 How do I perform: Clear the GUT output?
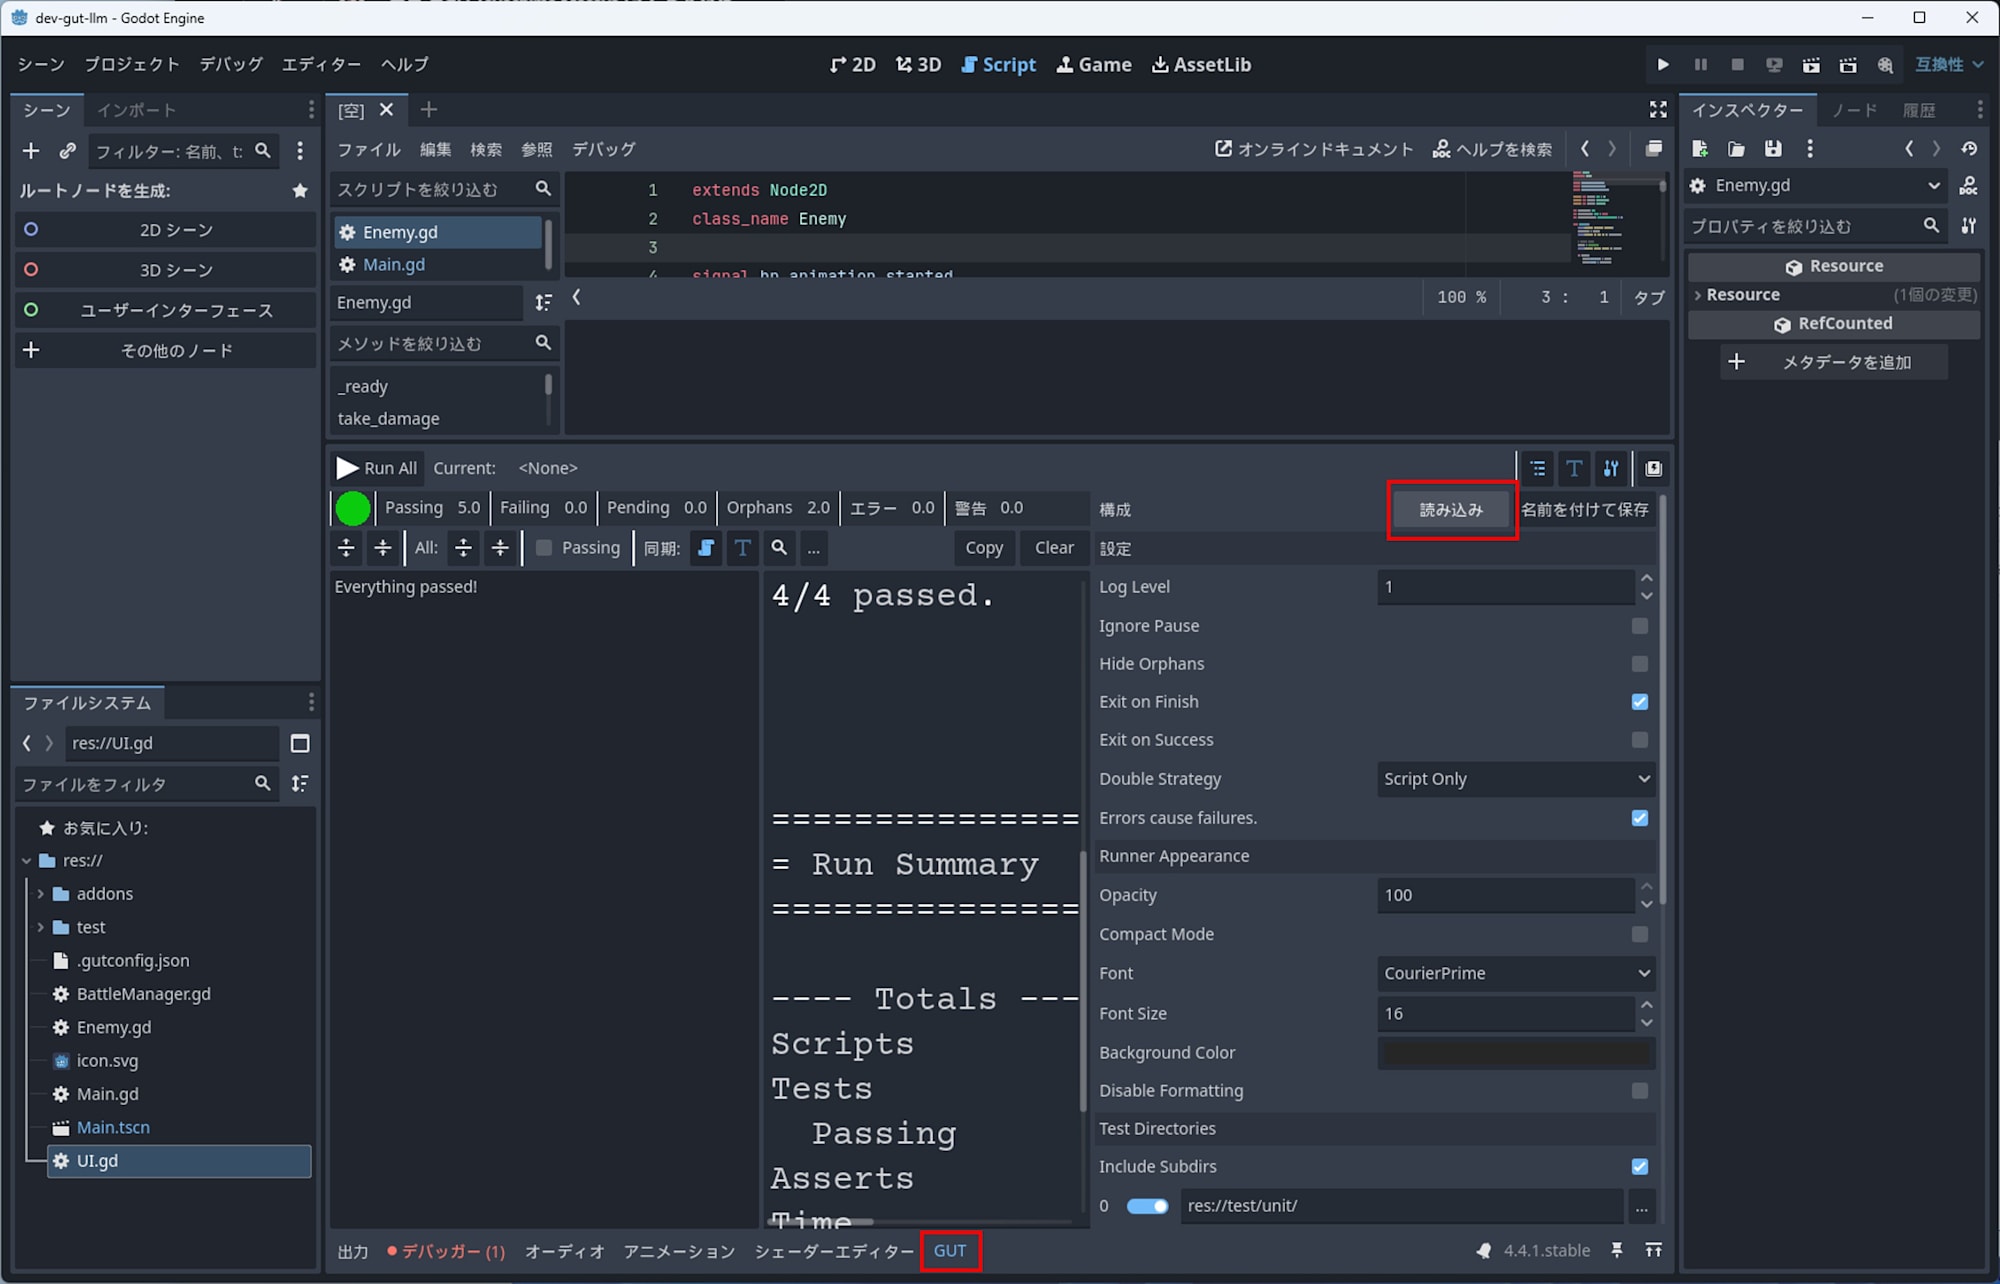(x=1054, y=548)
